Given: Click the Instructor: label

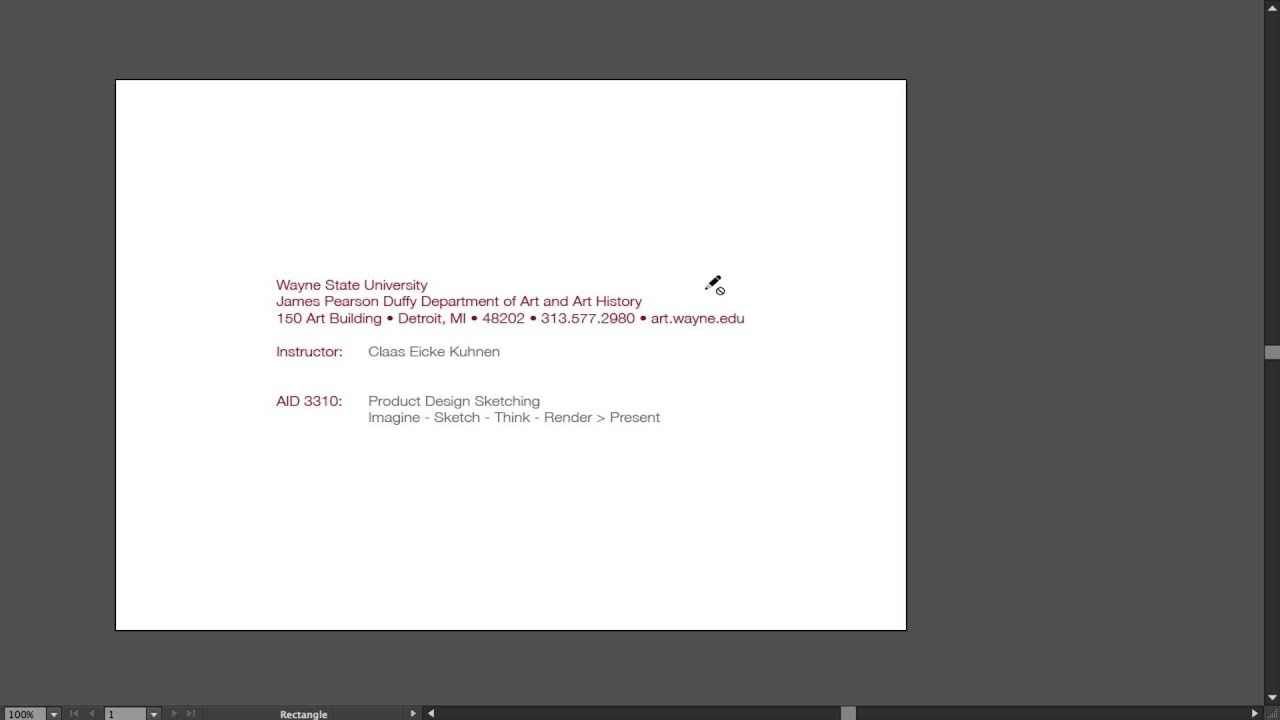Looking at the screenshot, I should click(309, 352).
